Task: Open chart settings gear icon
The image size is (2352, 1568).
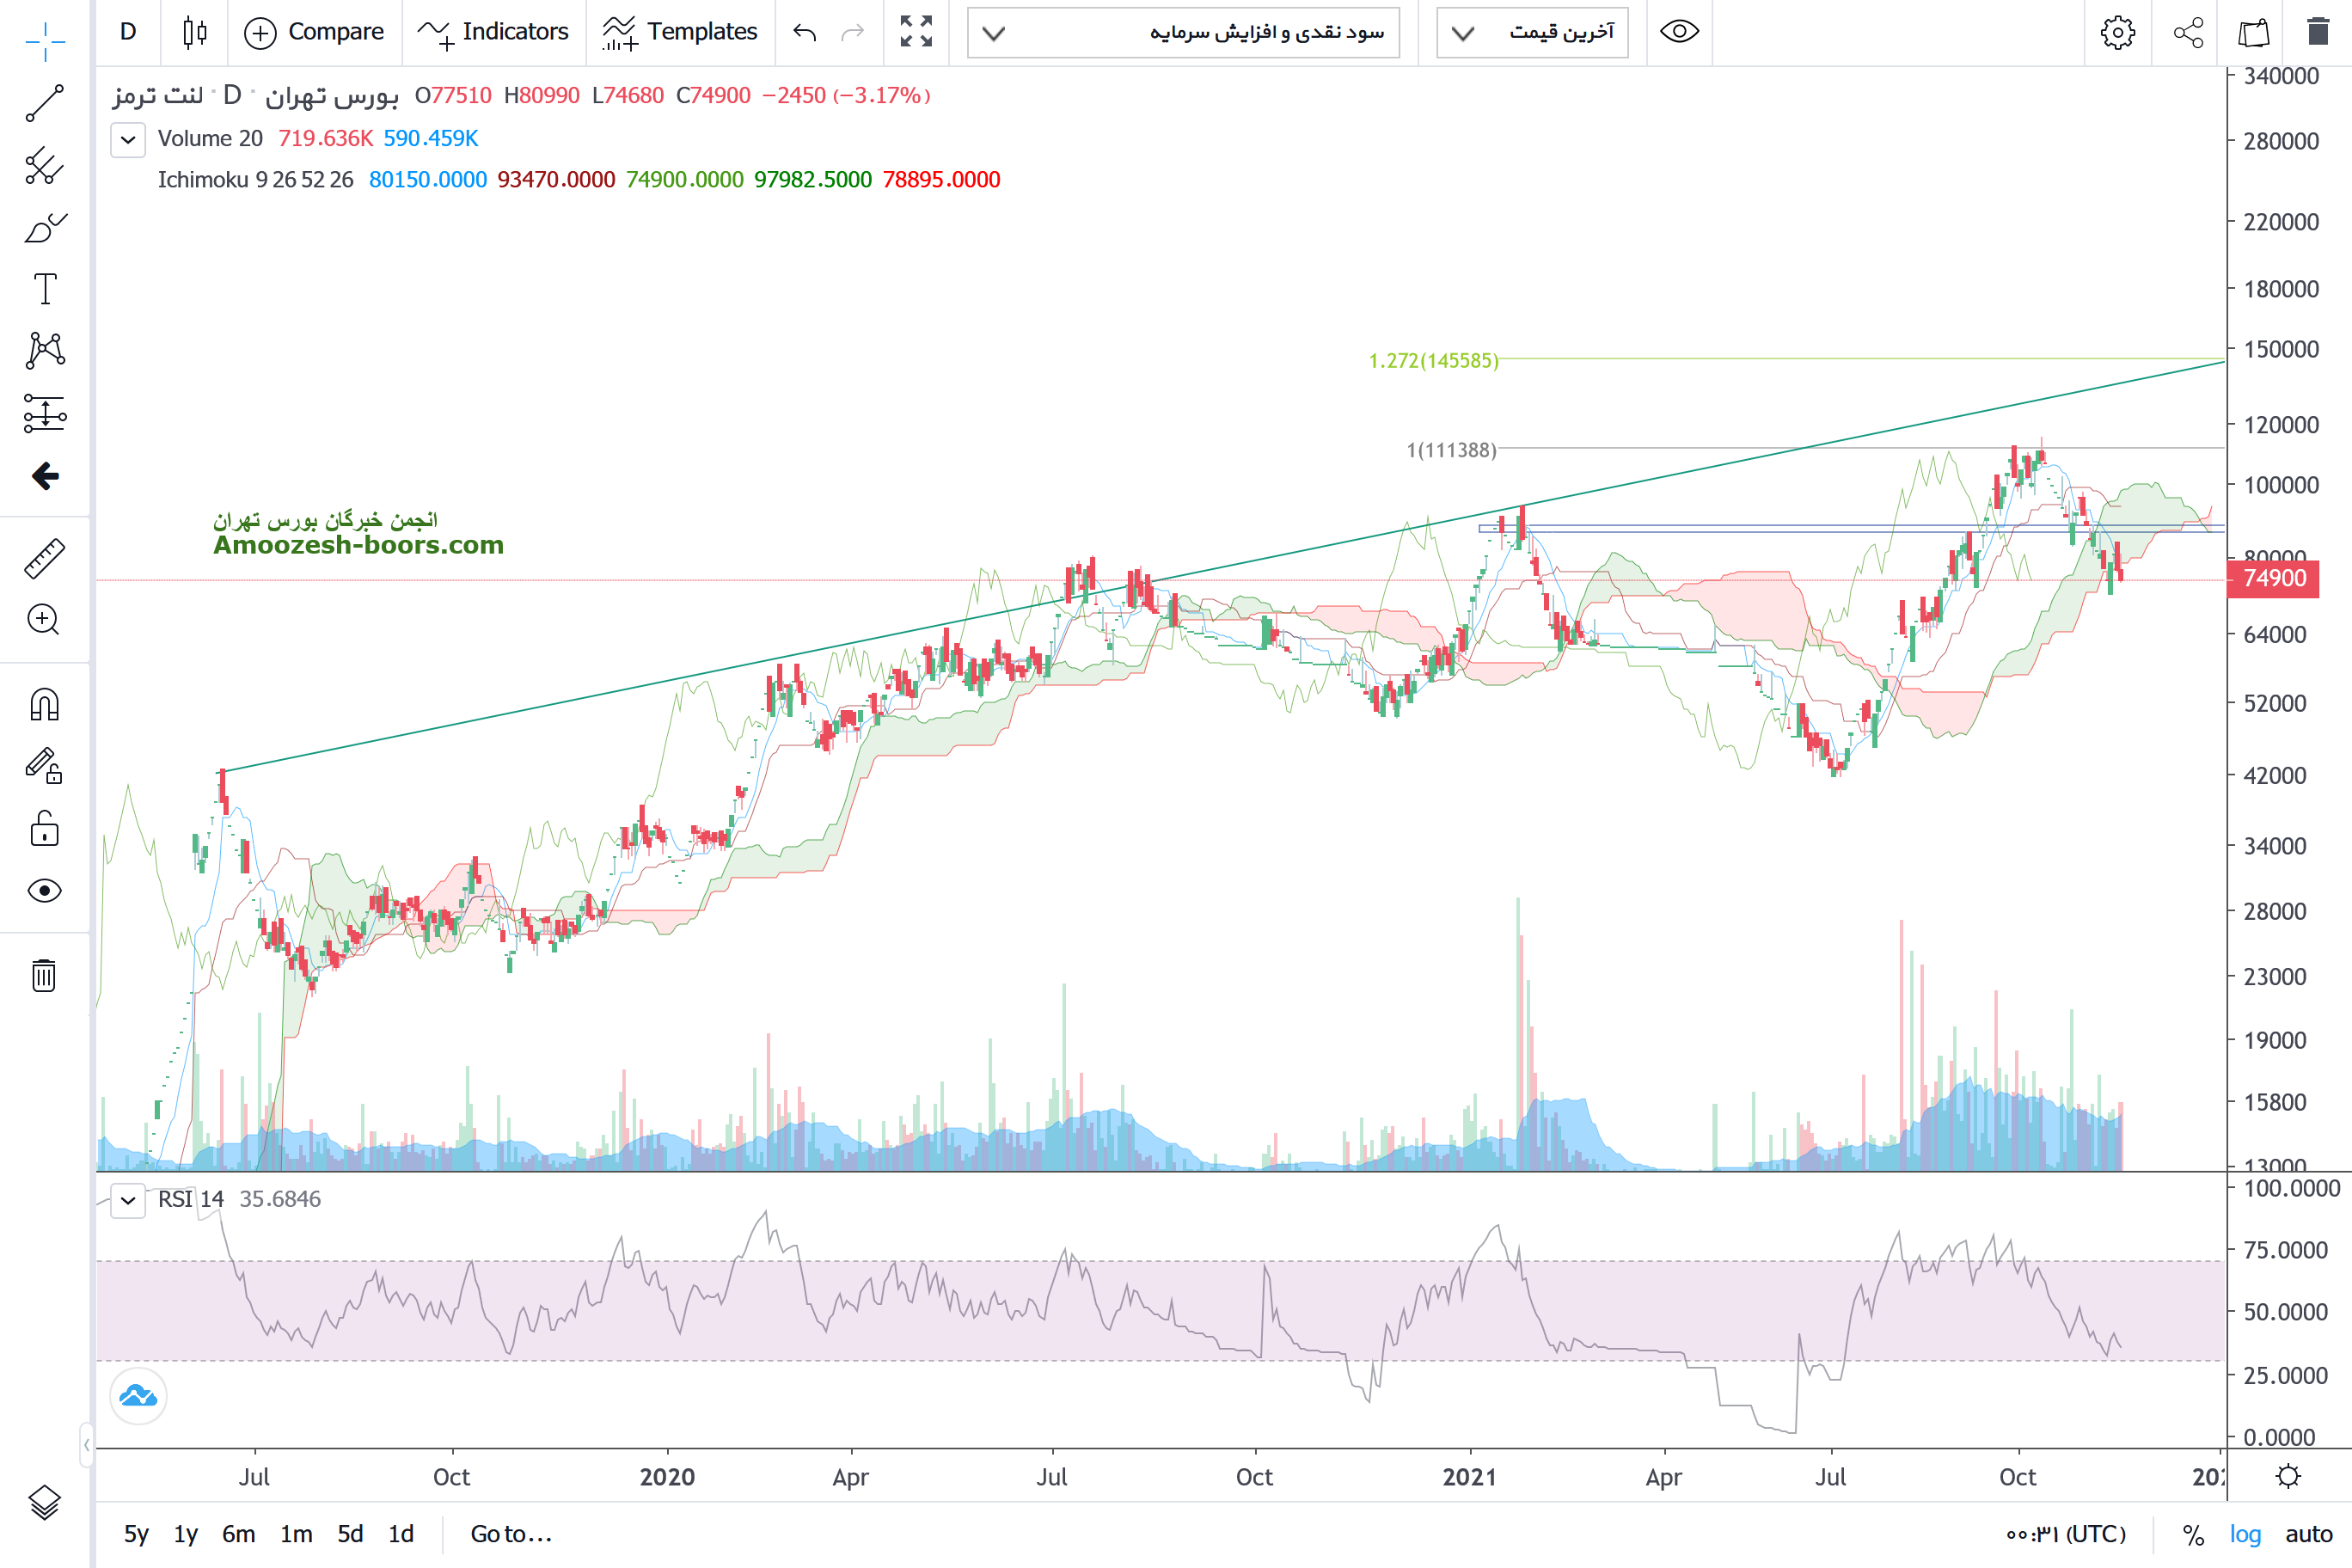Action: tap(2117, 33)
